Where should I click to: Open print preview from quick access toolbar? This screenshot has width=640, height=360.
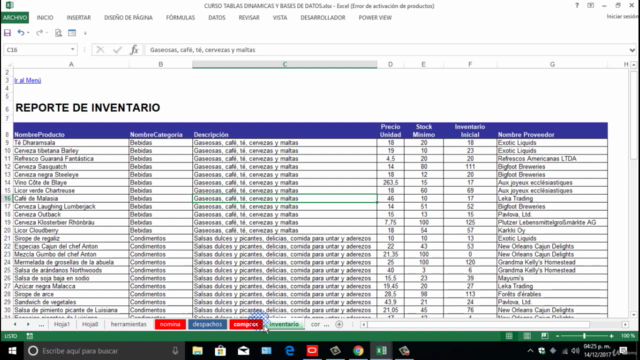click(x=58, y=33)
